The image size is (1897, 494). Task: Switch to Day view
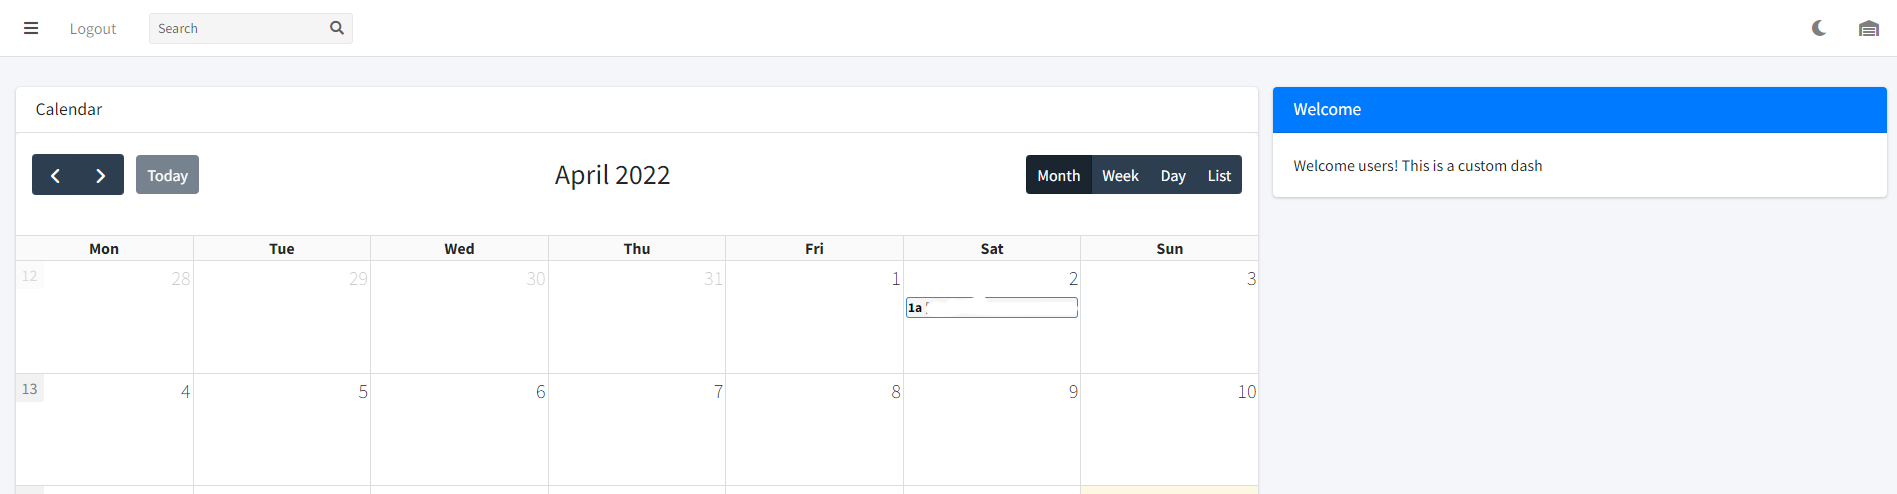click(1173, 175)
